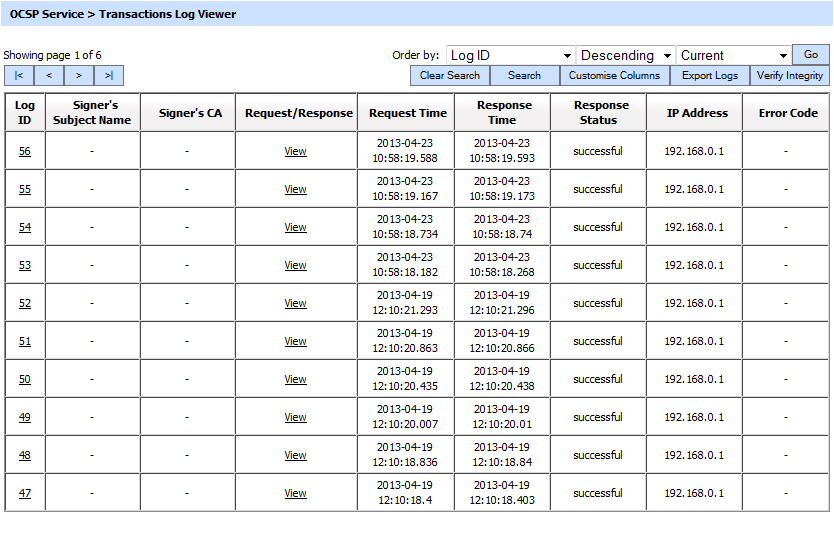The width and height of the screenshot is (834, 537).
Task: Click the Search button
Action: (x=524, y=76)
